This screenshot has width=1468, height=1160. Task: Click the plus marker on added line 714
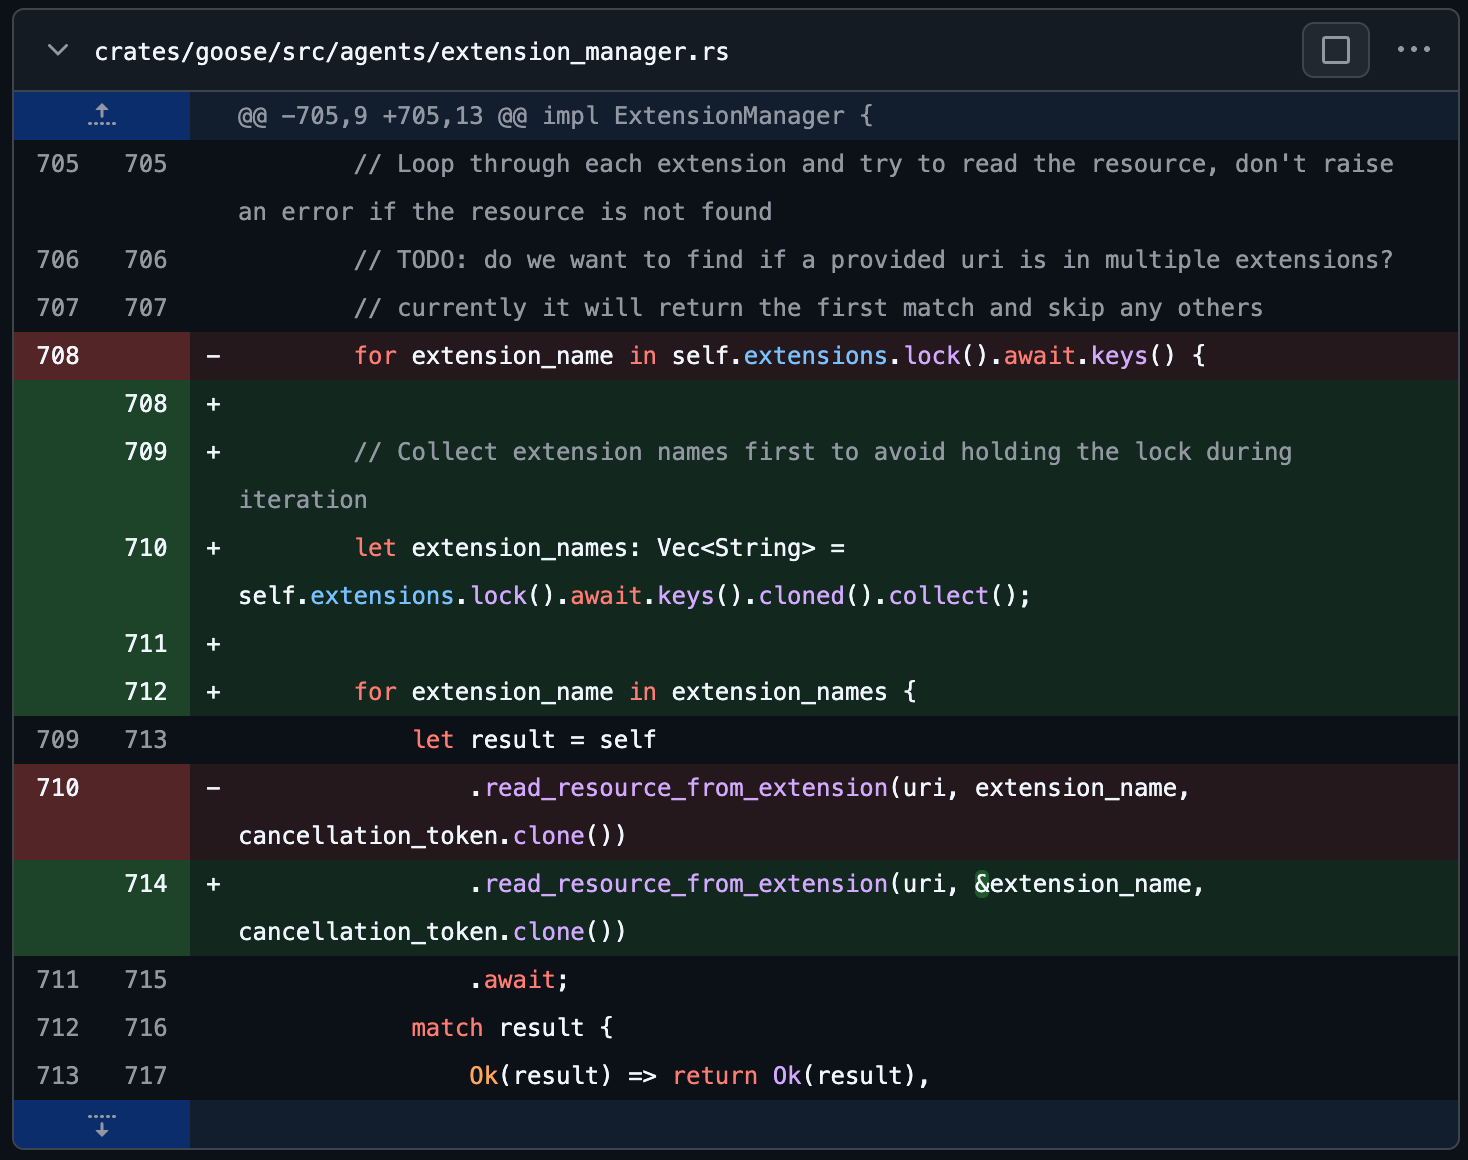point(213,884)
